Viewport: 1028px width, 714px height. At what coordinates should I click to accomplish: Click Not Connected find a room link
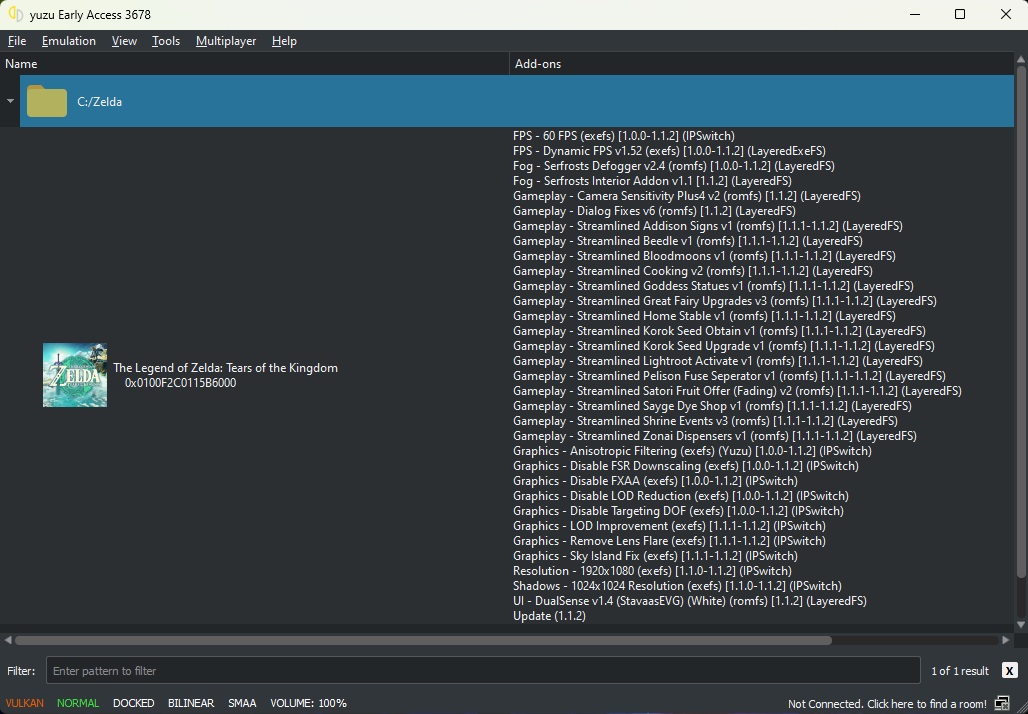click(887, 704)
